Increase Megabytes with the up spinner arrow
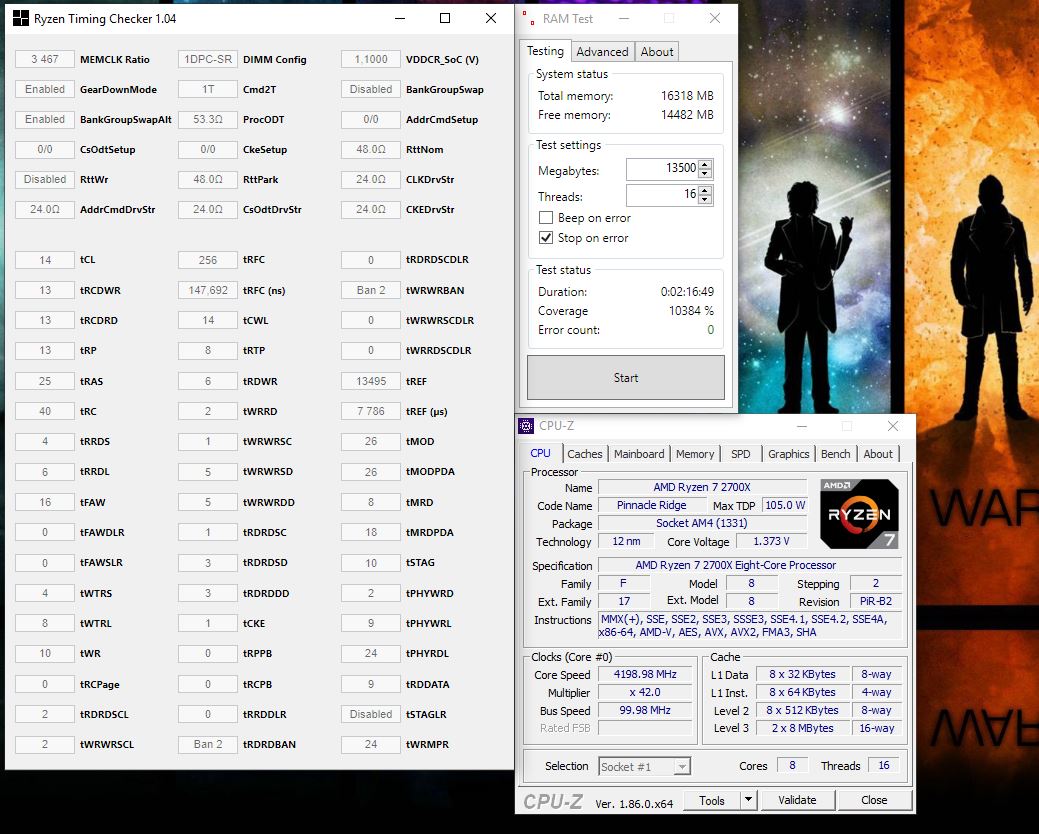This screenshot has height=834, width=1039. click(705, 164)
